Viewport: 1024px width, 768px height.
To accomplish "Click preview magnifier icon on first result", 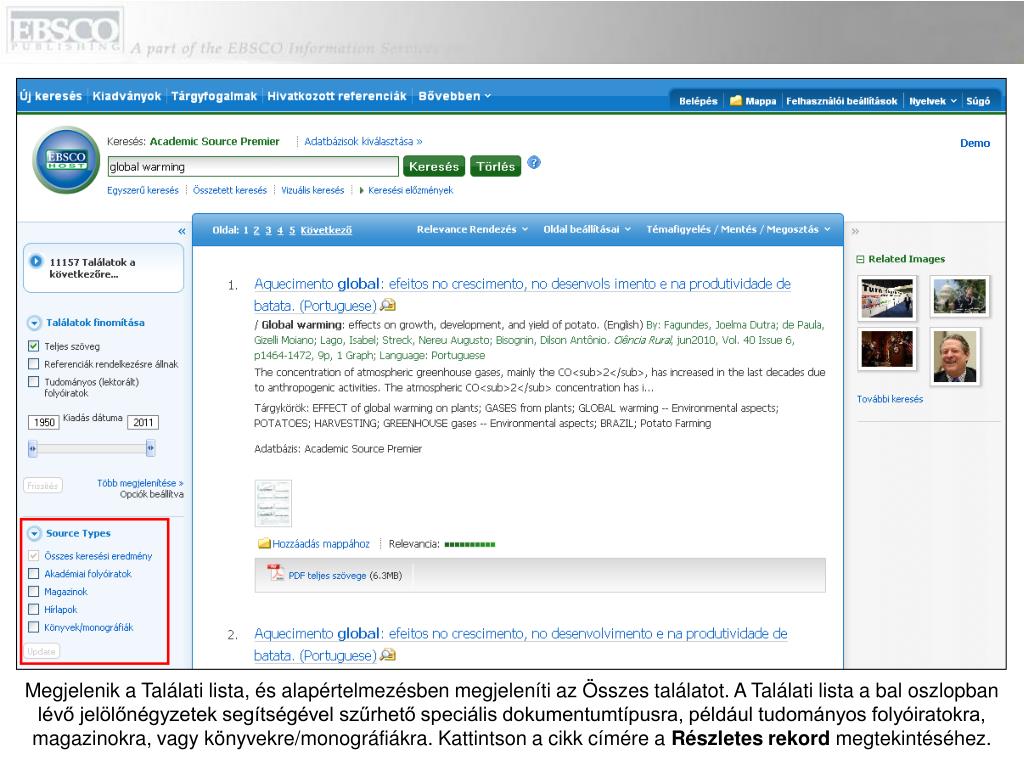I will tap(388, 305).
